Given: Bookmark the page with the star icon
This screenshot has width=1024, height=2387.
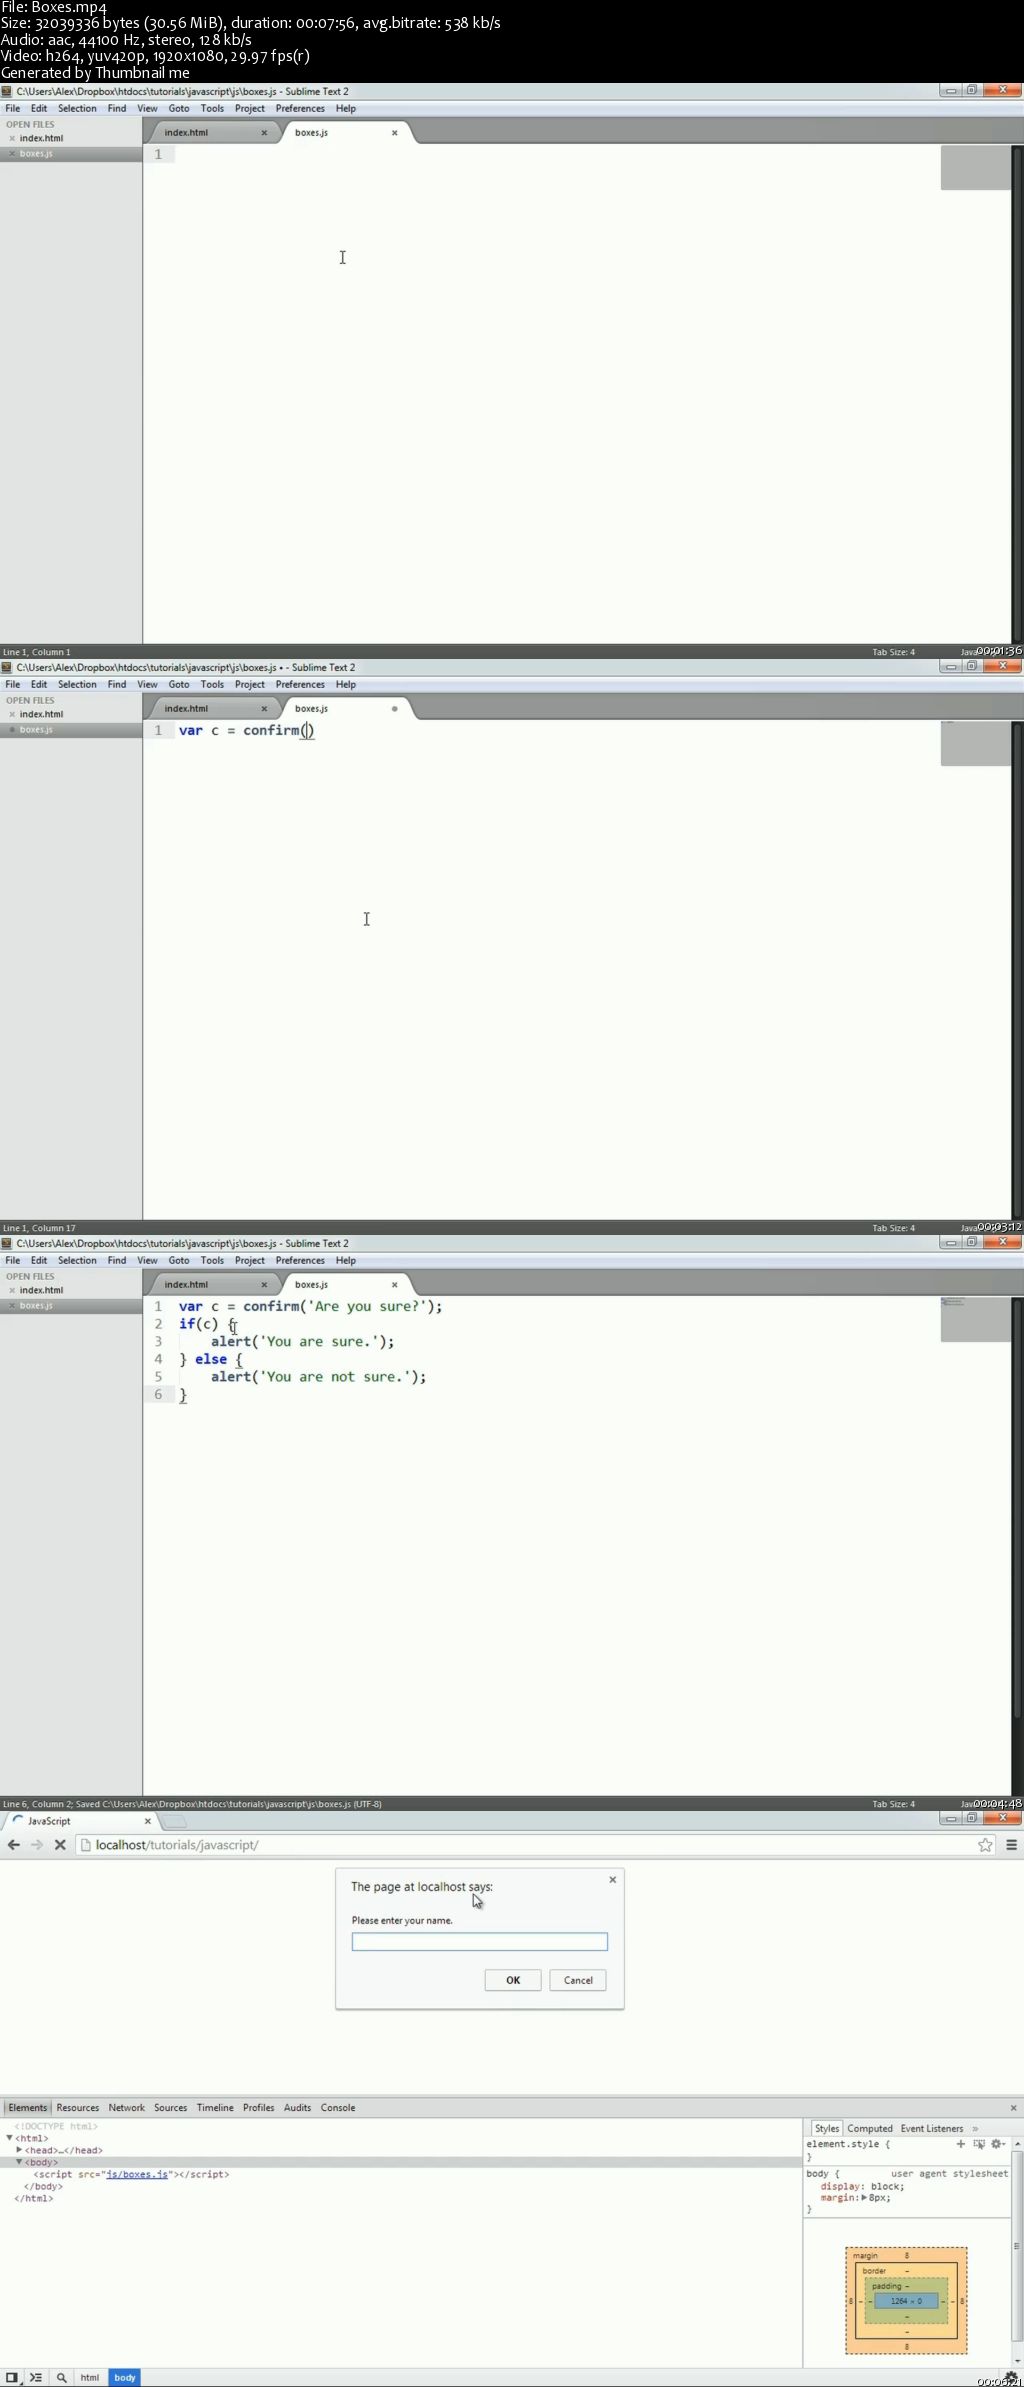Looking at the screenshot, I should 985,1845.
